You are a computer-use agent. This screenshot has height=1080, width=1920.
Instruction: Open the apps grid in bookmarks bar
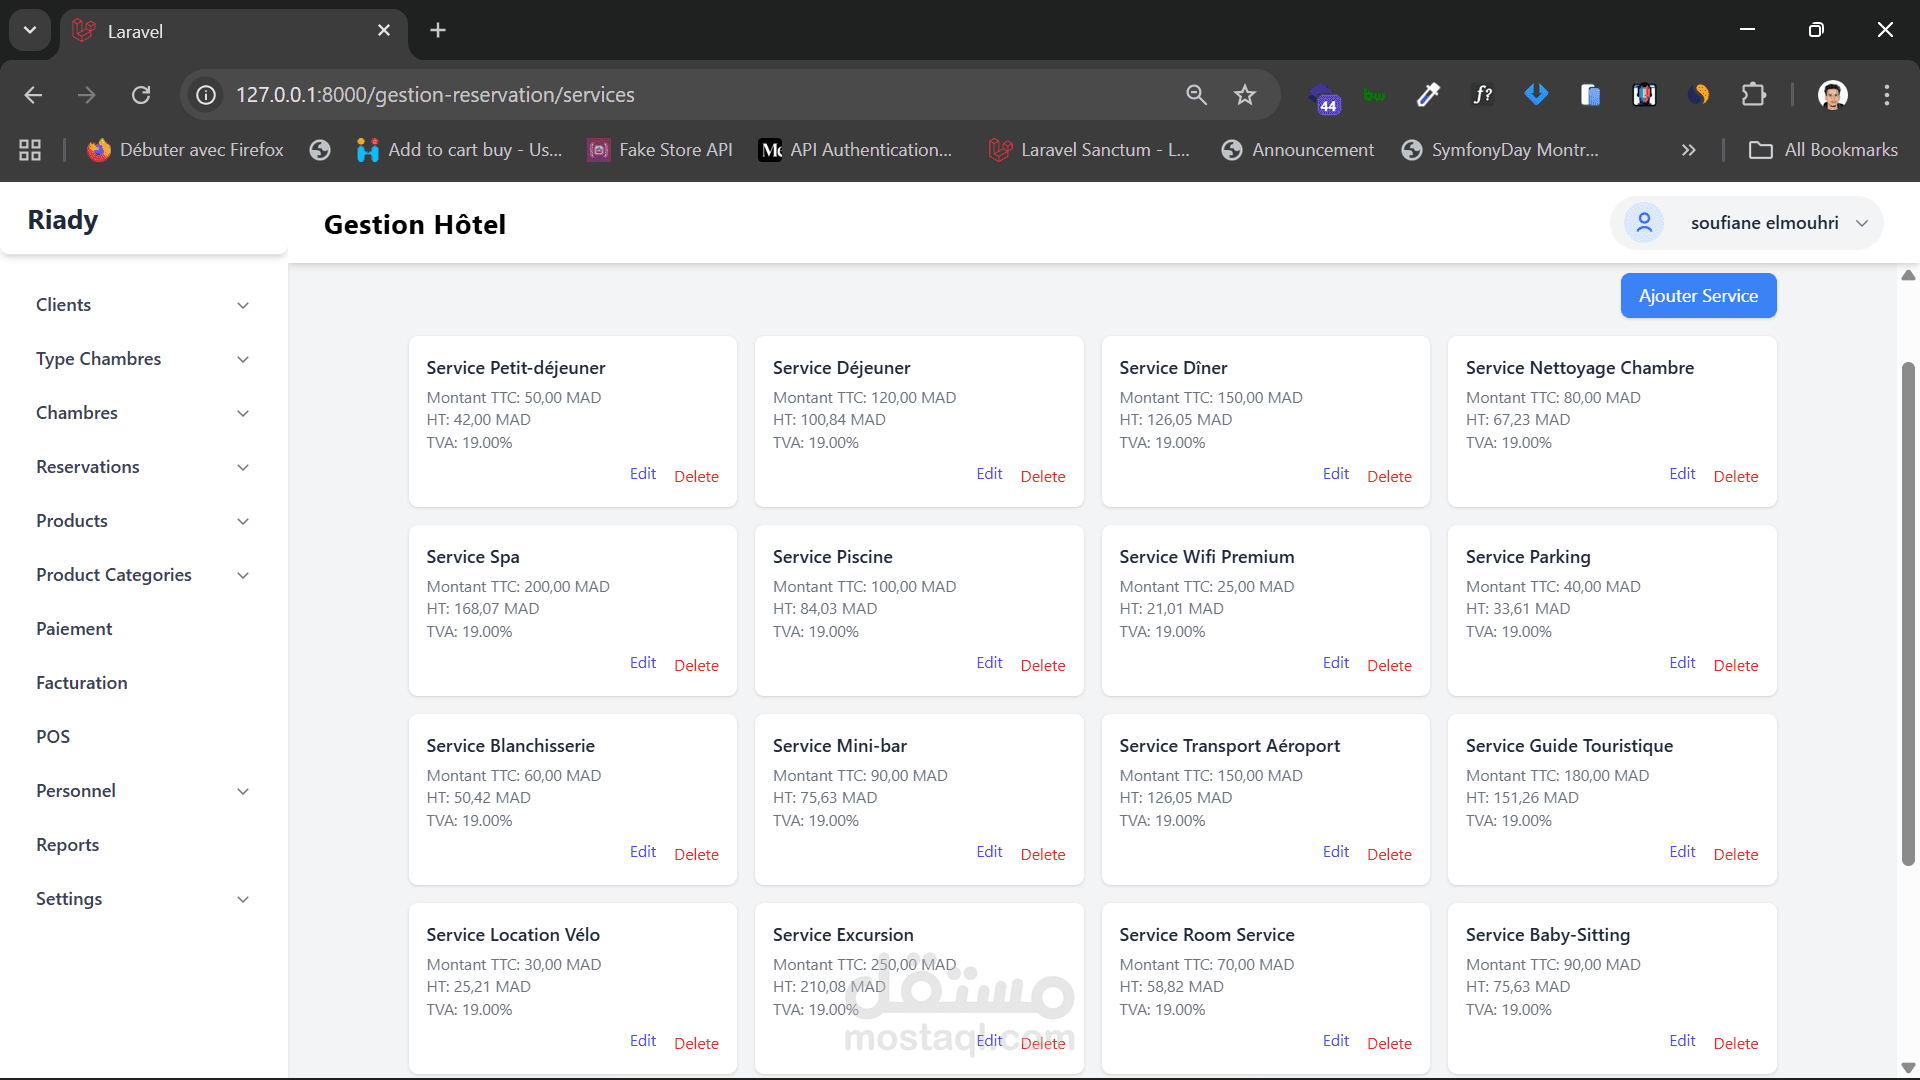(x=30, y=150)
